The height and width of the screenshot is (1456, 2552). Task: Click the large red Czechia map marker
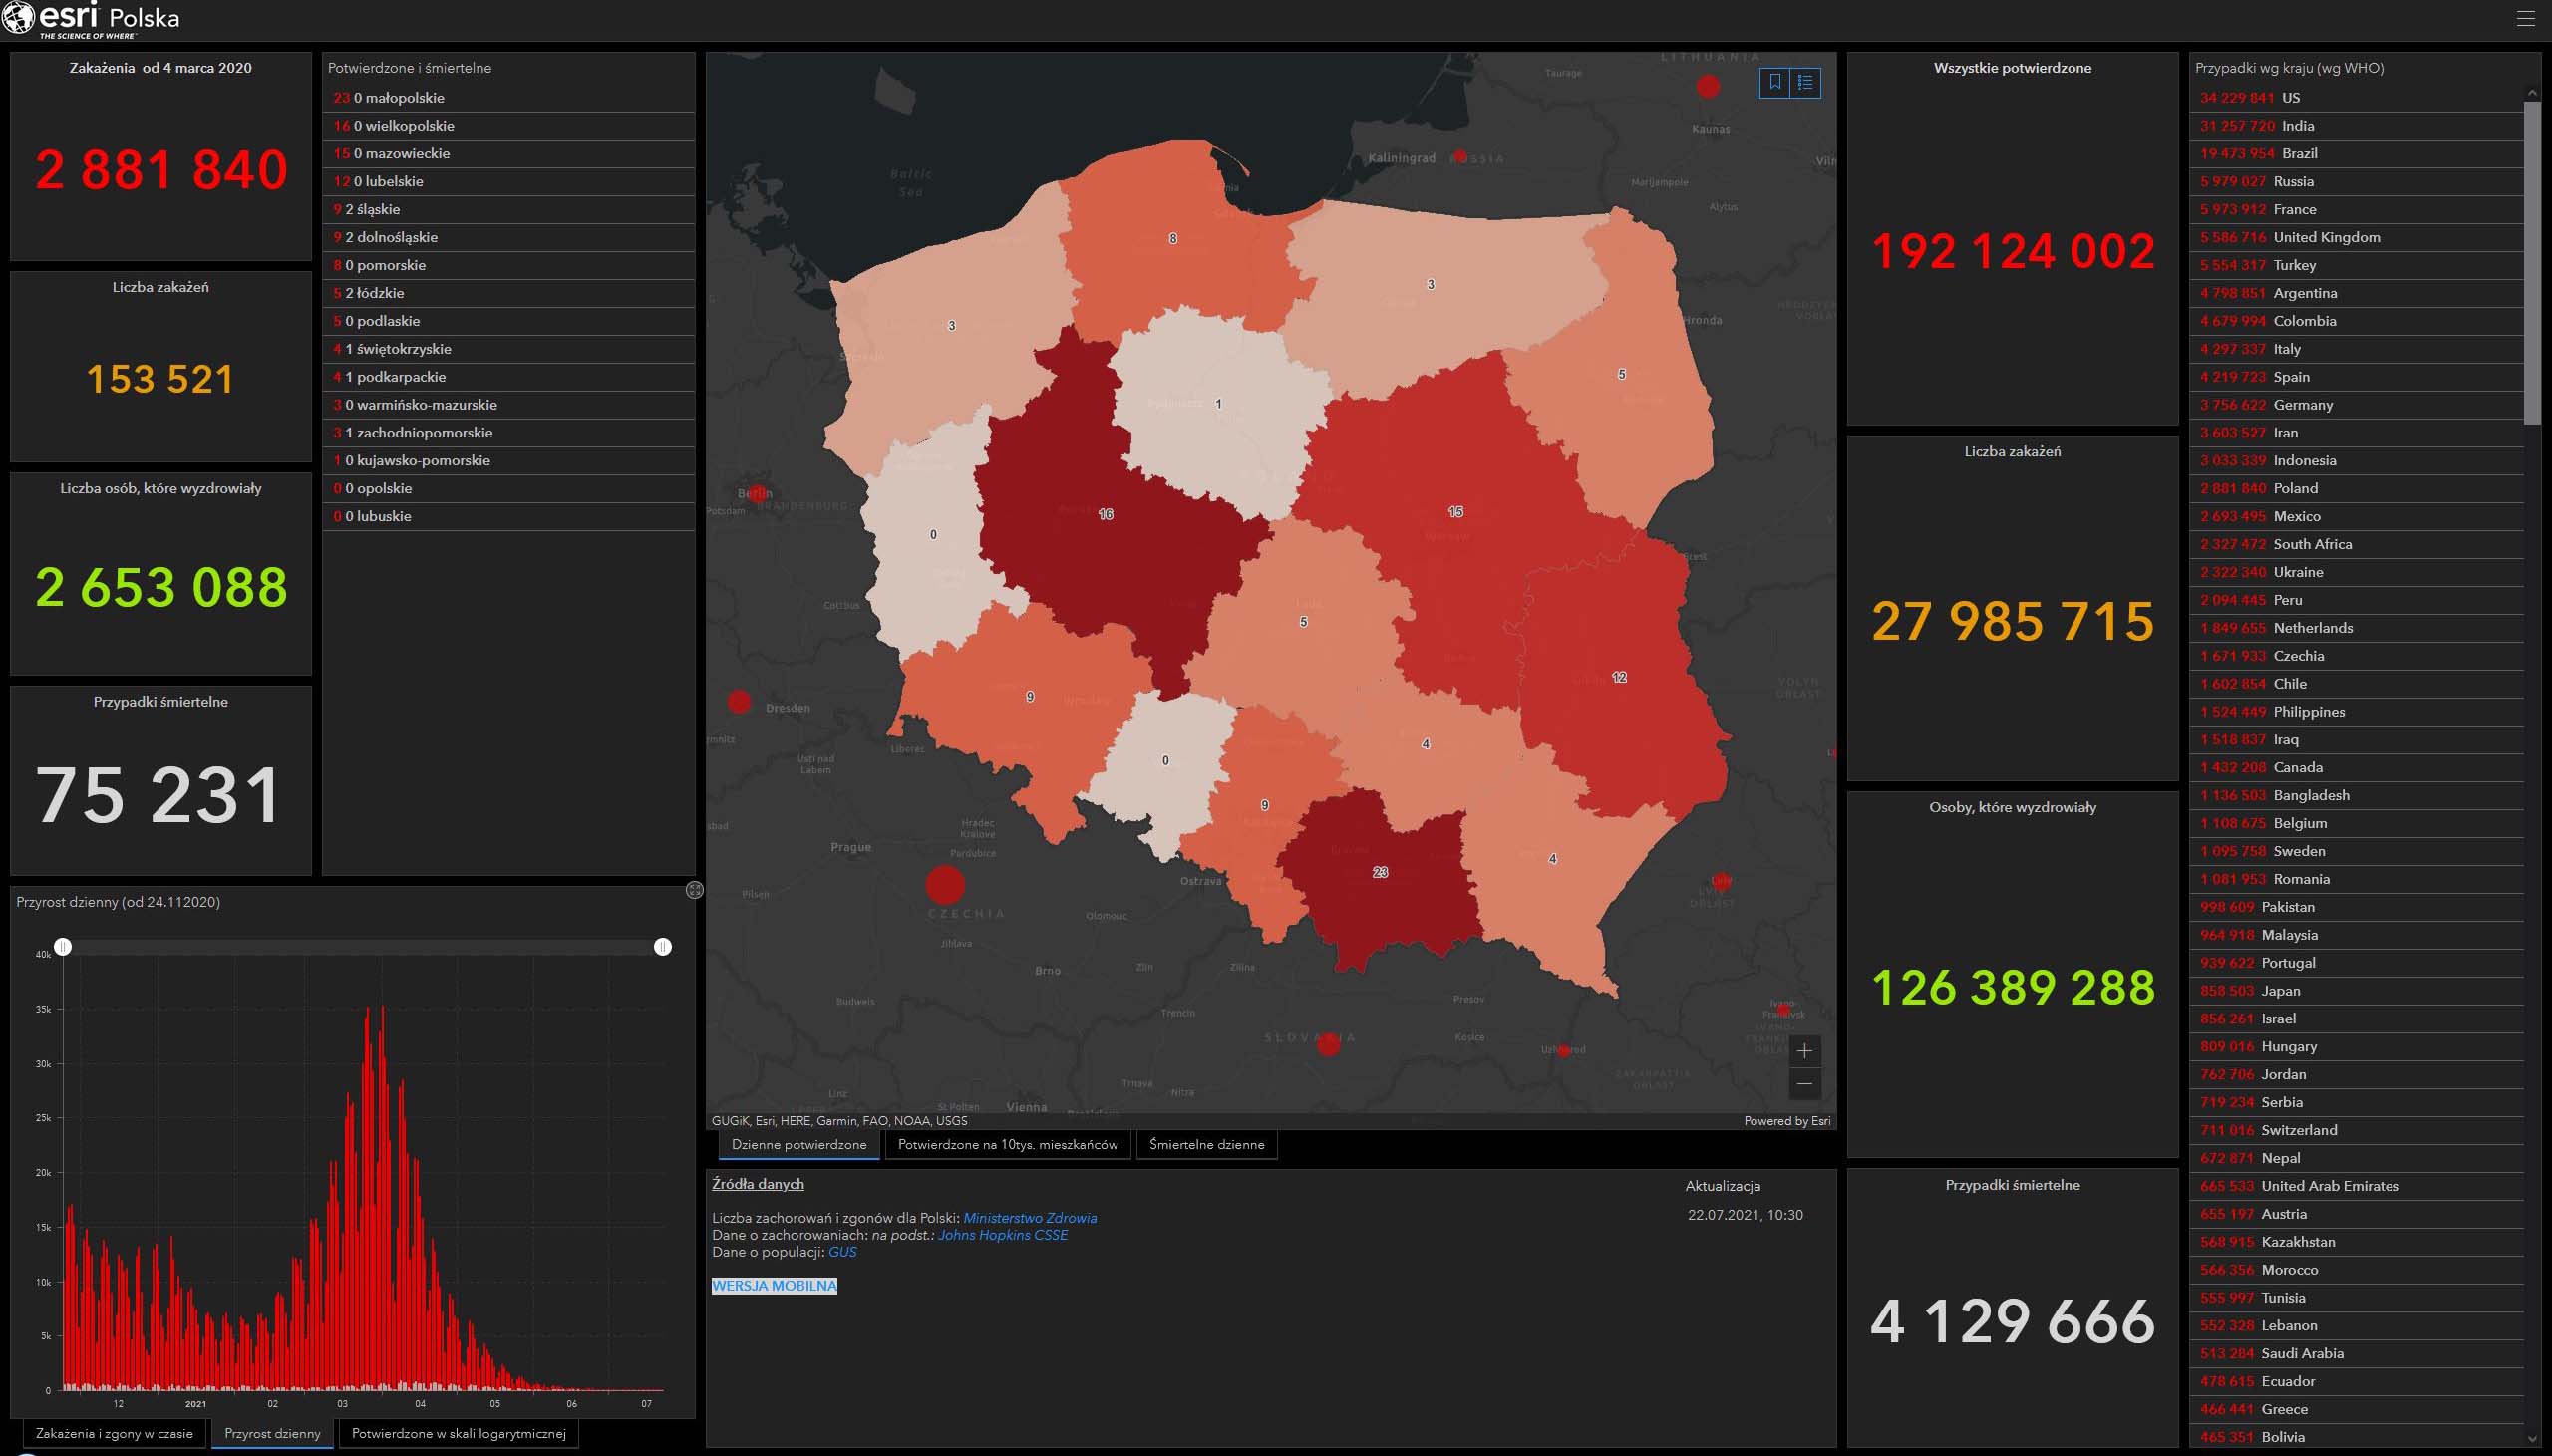click(945, 885)
